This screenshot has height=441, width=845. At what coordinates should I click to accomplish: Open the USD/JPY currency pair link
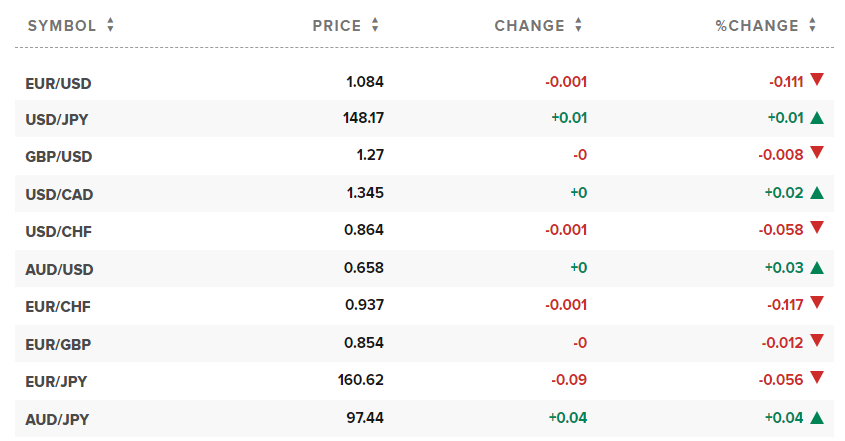coord(58,119)
